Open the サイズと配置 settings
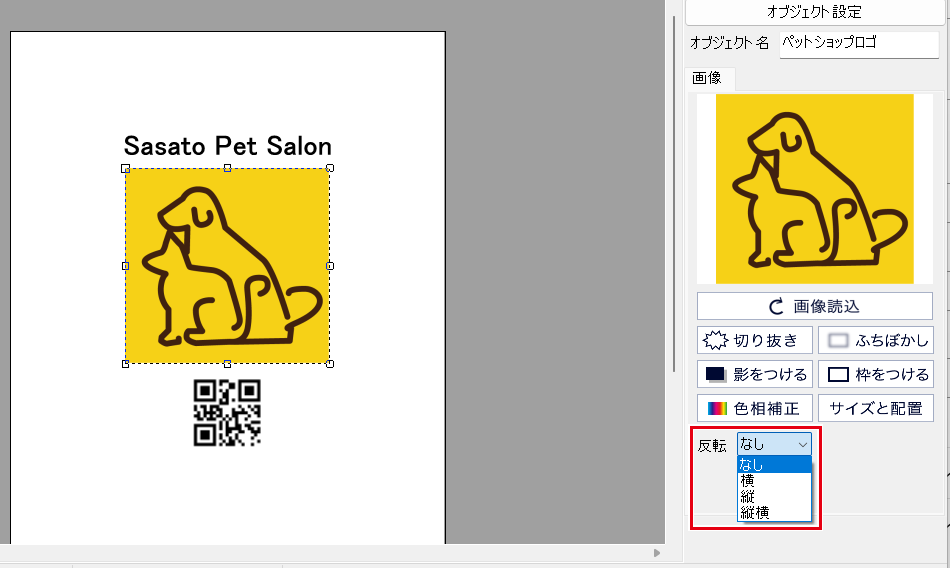The height and width of the screenshot is (568, 950). pos(875,408)
